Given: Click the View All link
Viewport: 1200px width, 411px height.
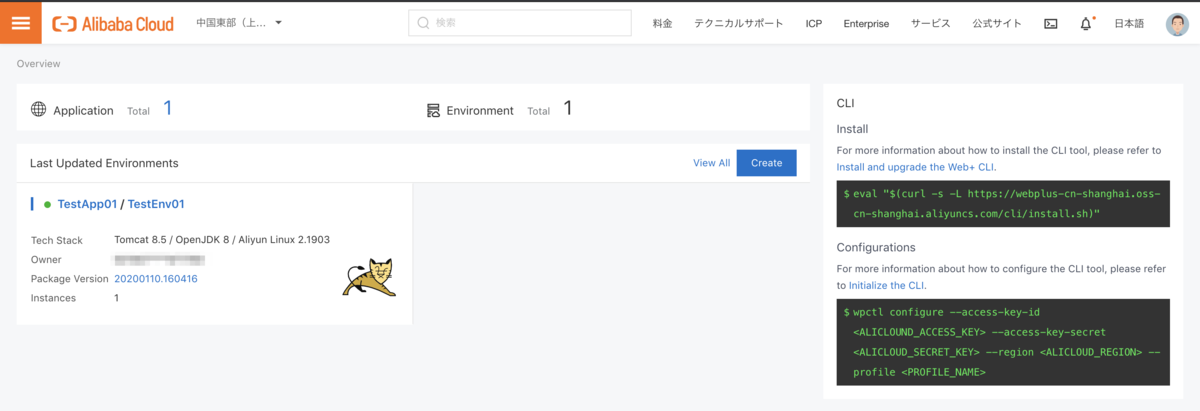Looking at the screenshot, I should coord(711,163).
